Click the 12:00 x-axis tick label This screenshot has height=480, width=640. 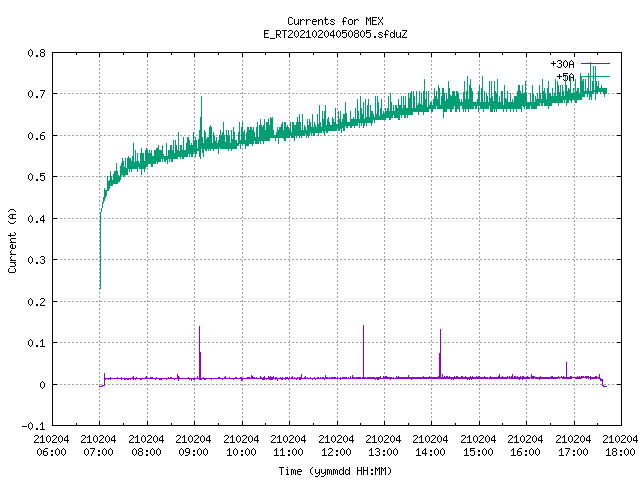coord(336,452)
